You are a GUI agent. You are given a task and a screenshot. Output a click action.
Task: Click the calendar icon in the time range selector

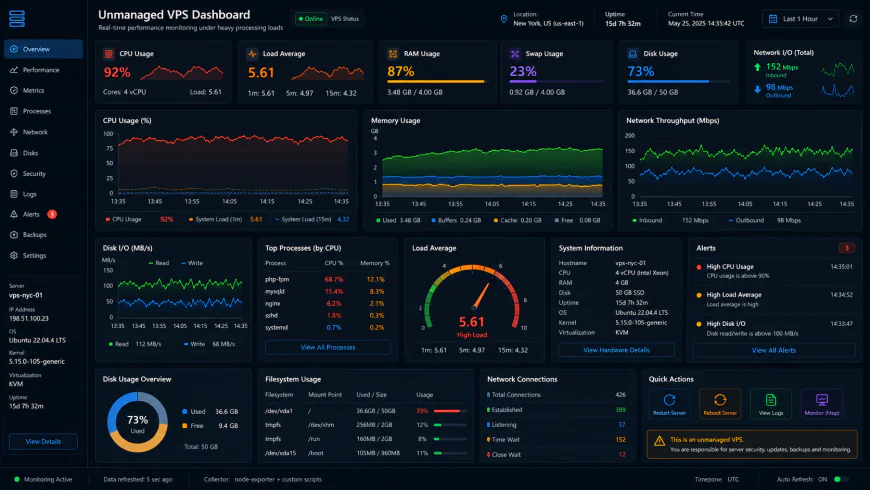(773, 19)
